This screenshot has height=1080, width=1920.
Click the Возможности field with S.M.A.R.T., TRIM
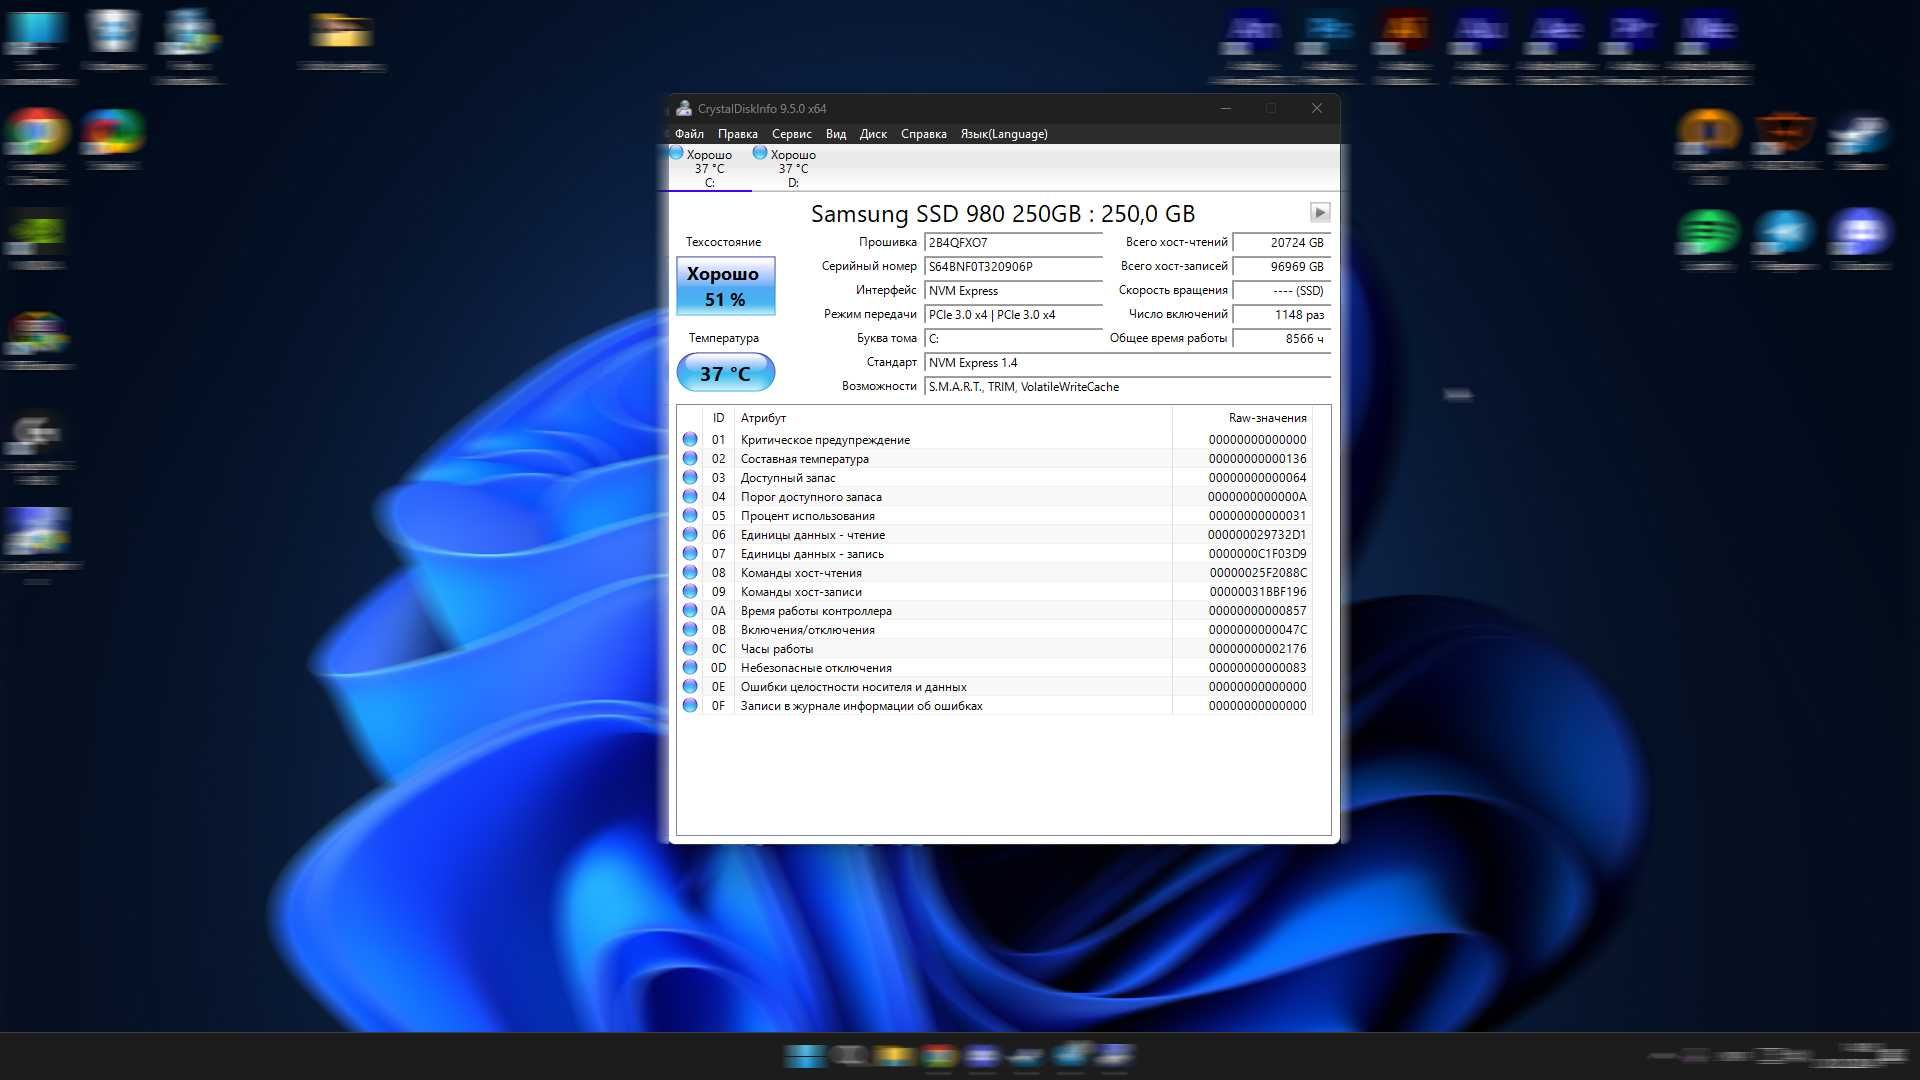[1127, 387]
